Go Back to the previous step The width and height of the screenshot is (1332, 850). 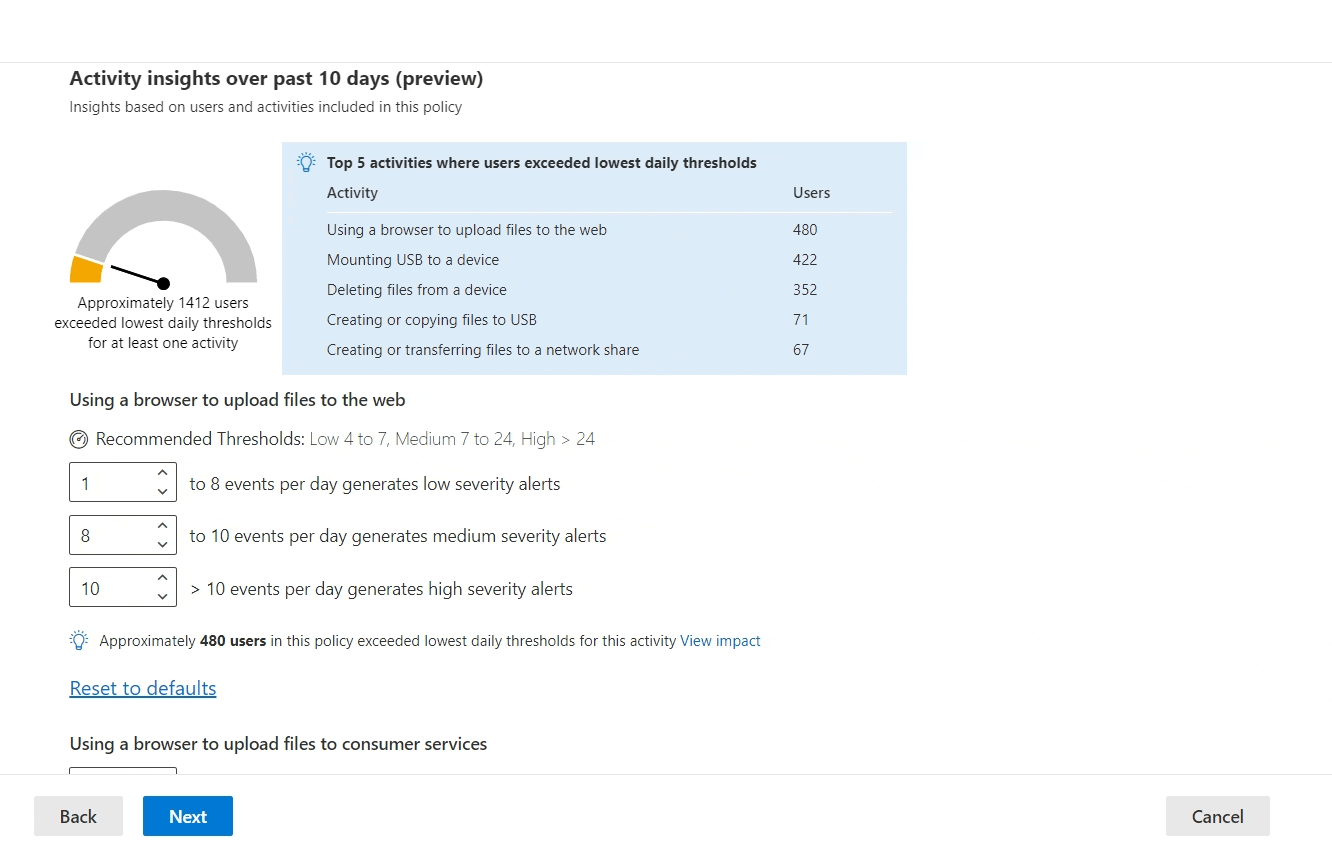click(78, 816)
